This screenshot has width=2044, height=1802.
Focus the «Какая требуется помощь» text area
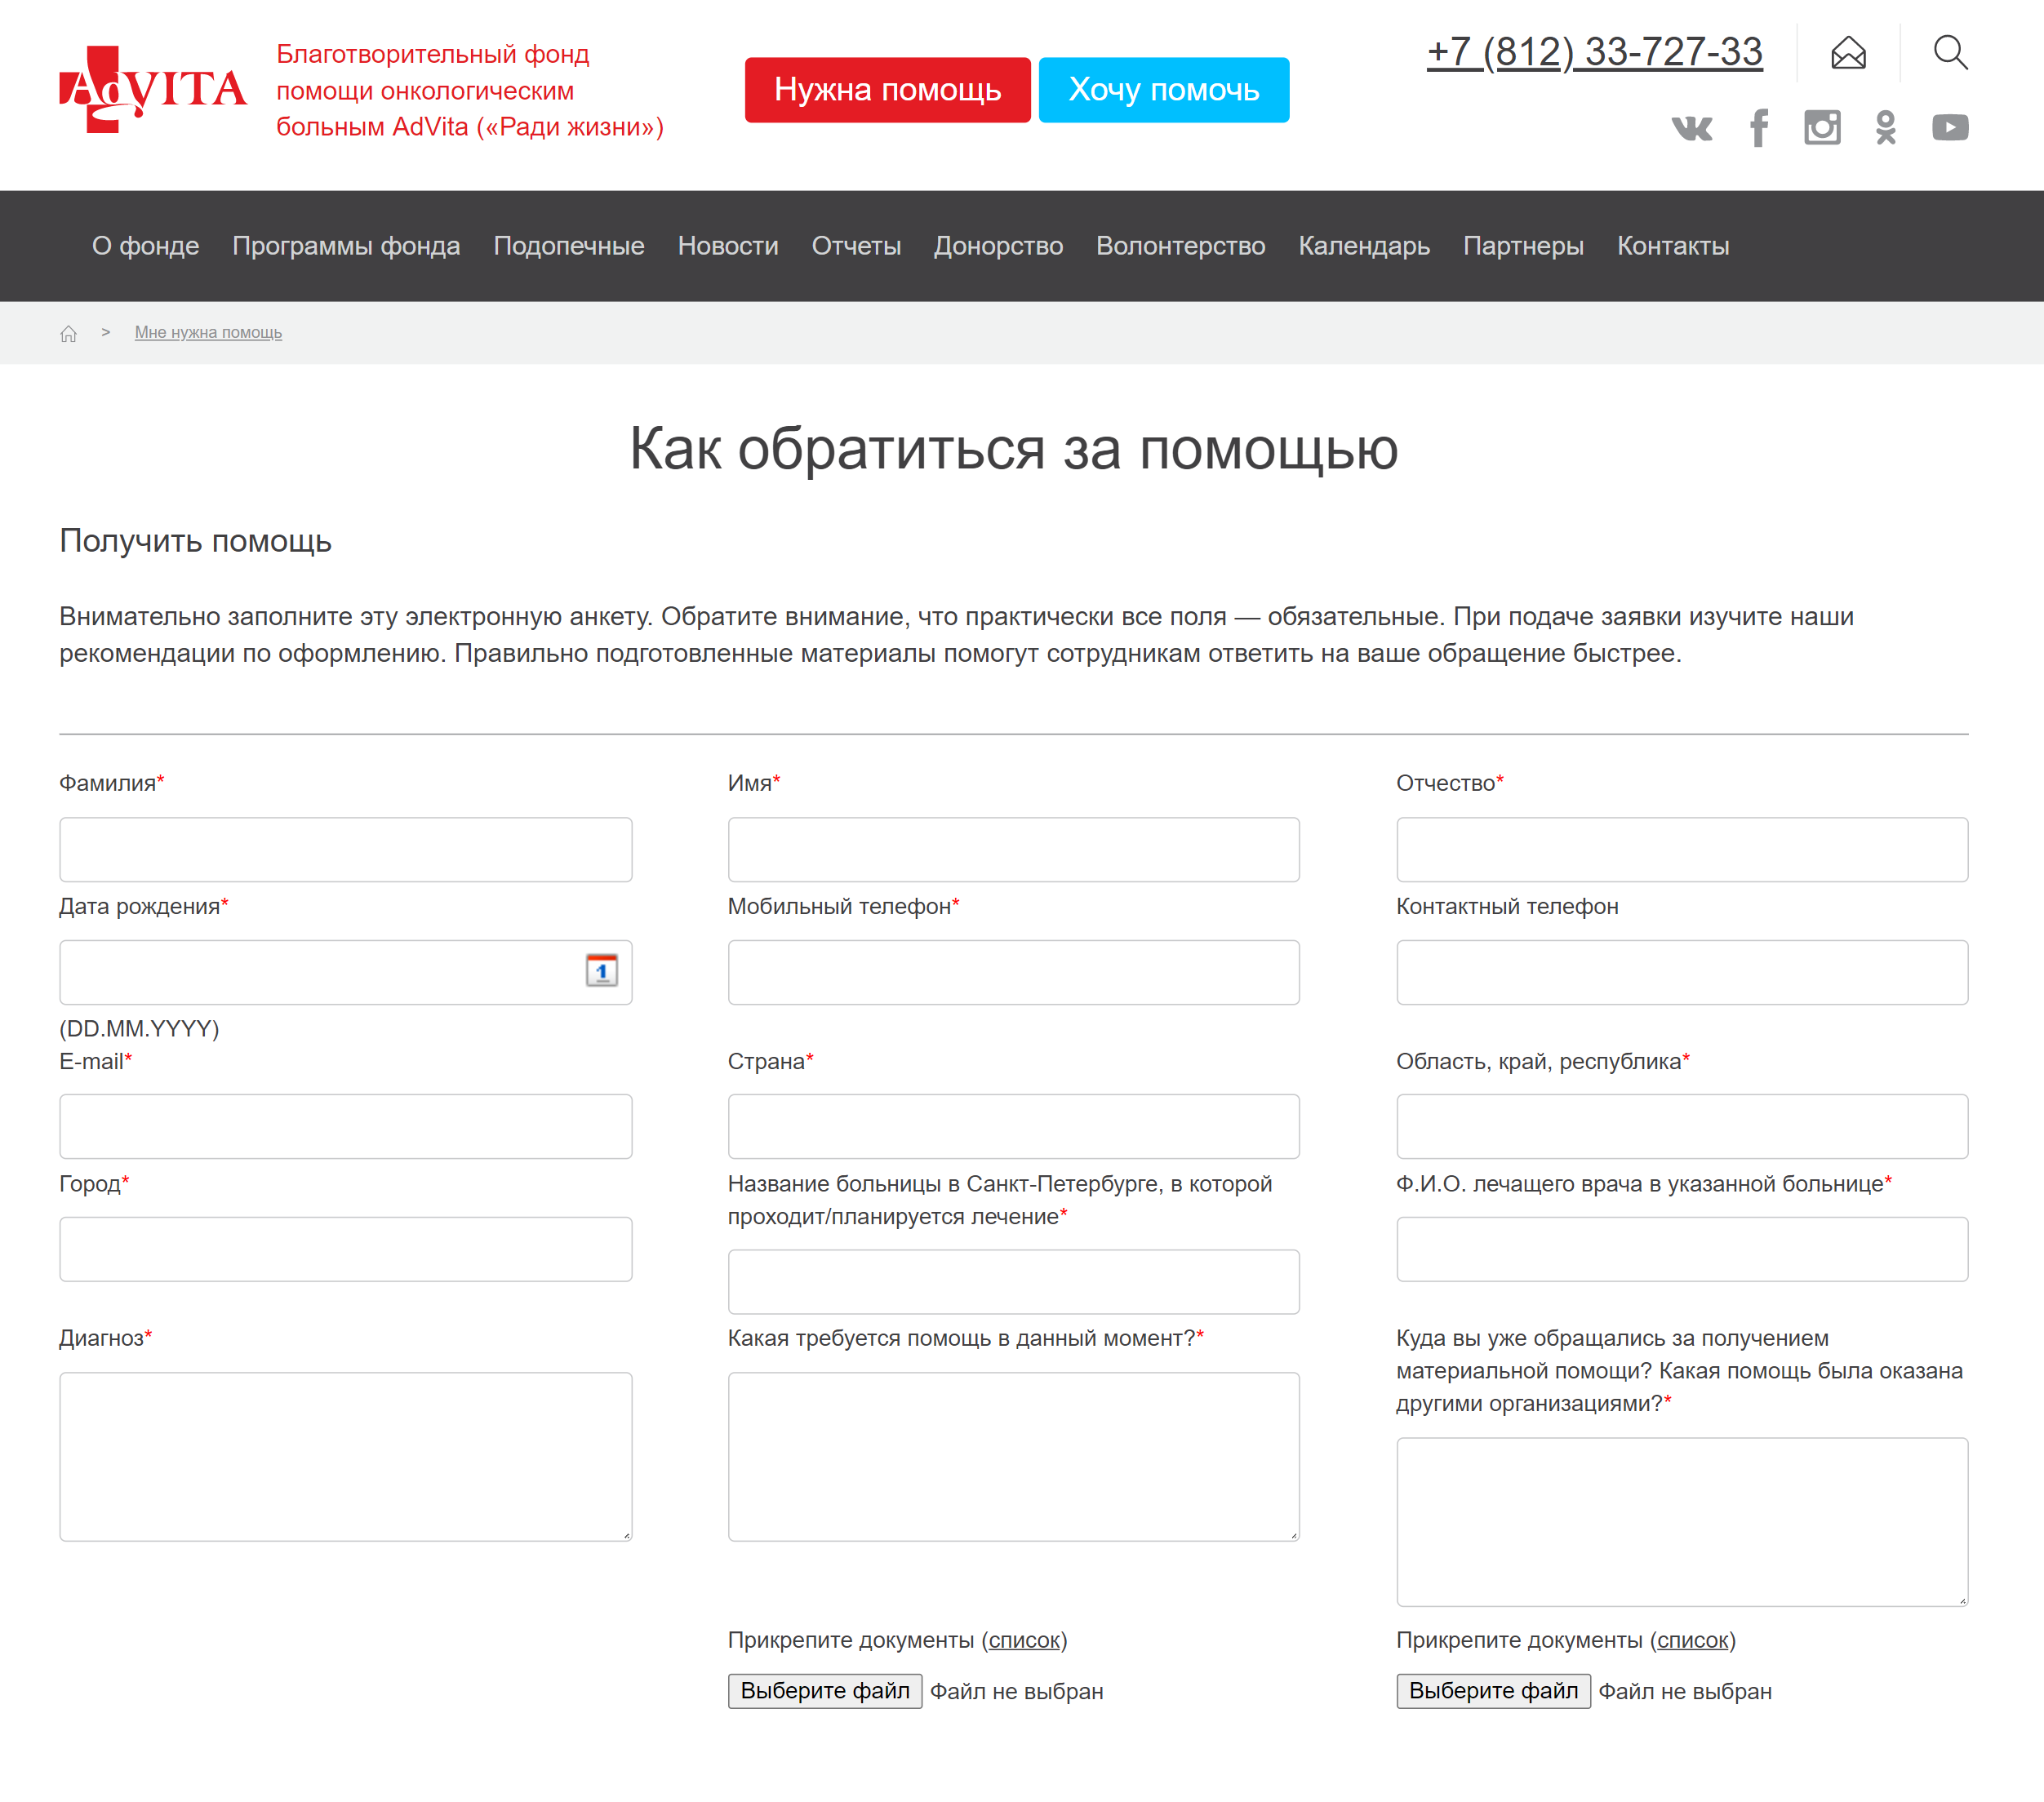(x=1014, y=1457)
